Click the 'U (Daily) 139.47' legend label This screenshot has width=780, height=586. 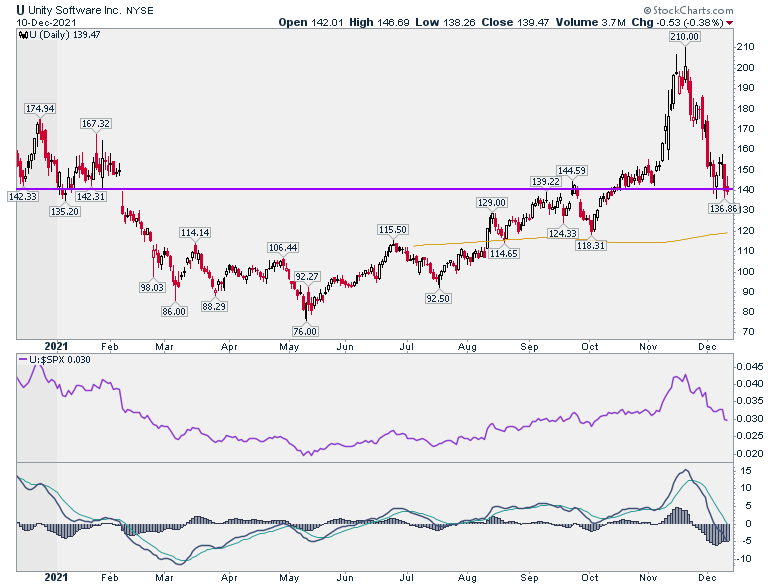coord(65,34)
